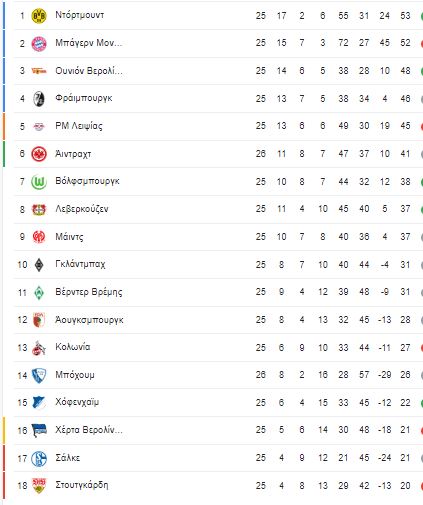
Task: Click the Κολωνία team name
Action: 73,347
